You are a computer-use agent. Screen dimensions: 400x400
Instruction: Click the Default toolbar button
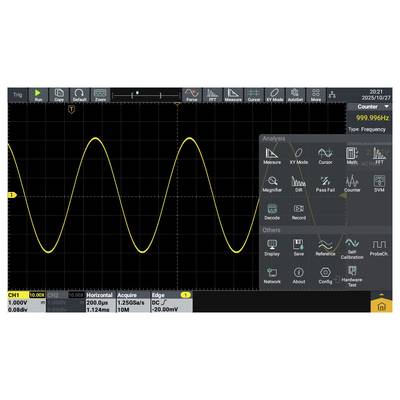pyautogui.click(x=79, y=95)
